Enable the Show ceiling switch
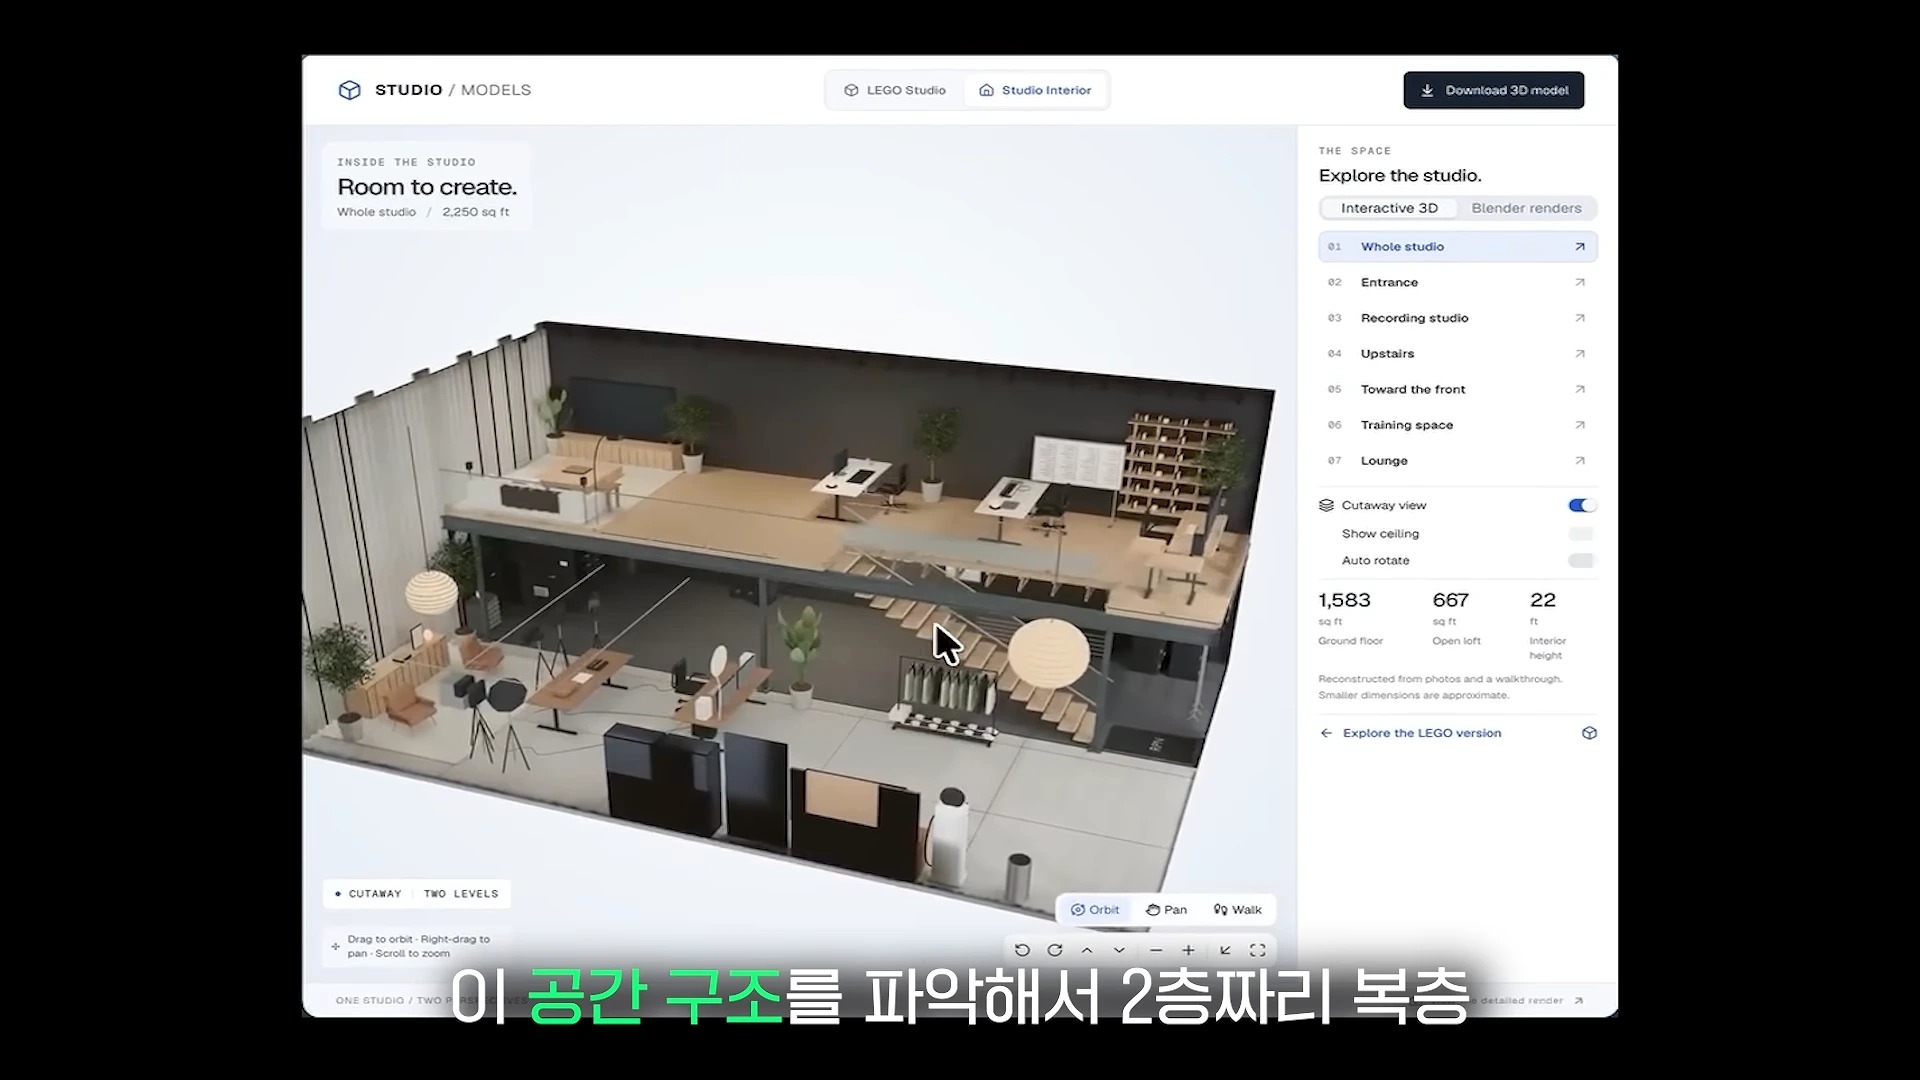 pos(1581,533)
